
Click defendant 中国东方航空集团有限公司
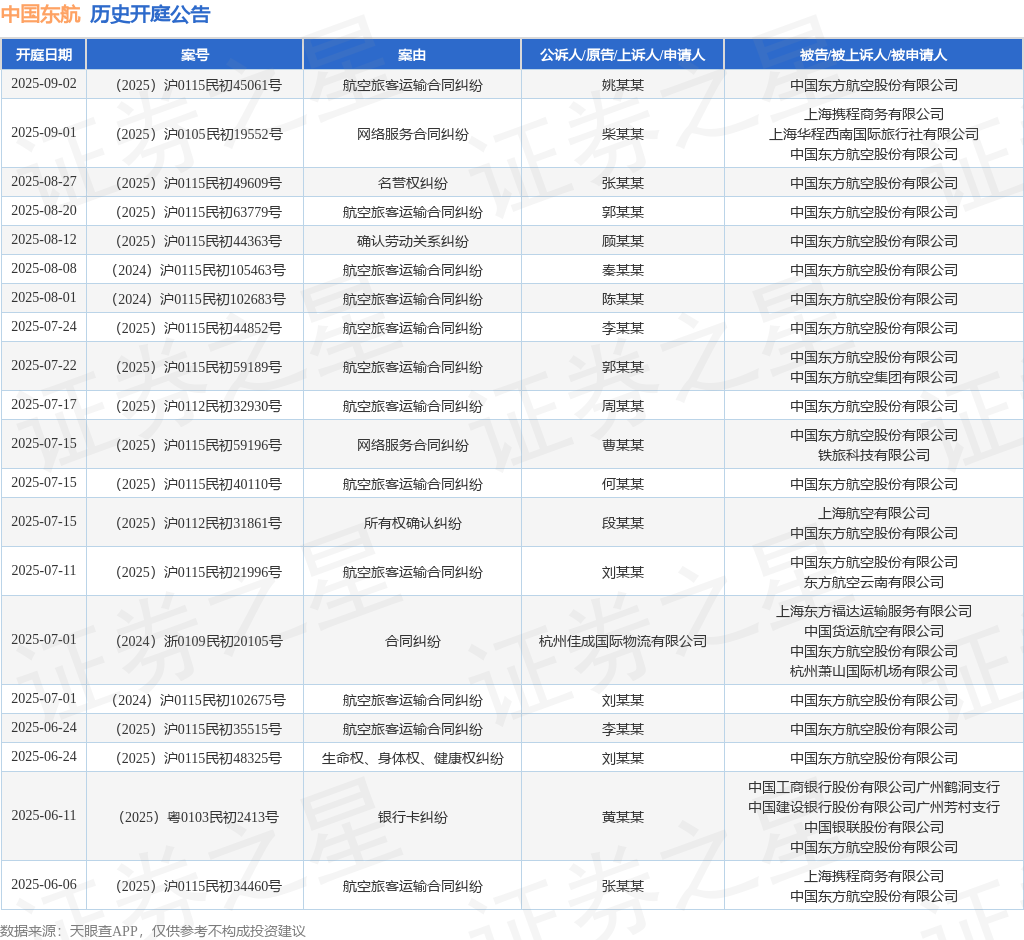coord(874,377)
